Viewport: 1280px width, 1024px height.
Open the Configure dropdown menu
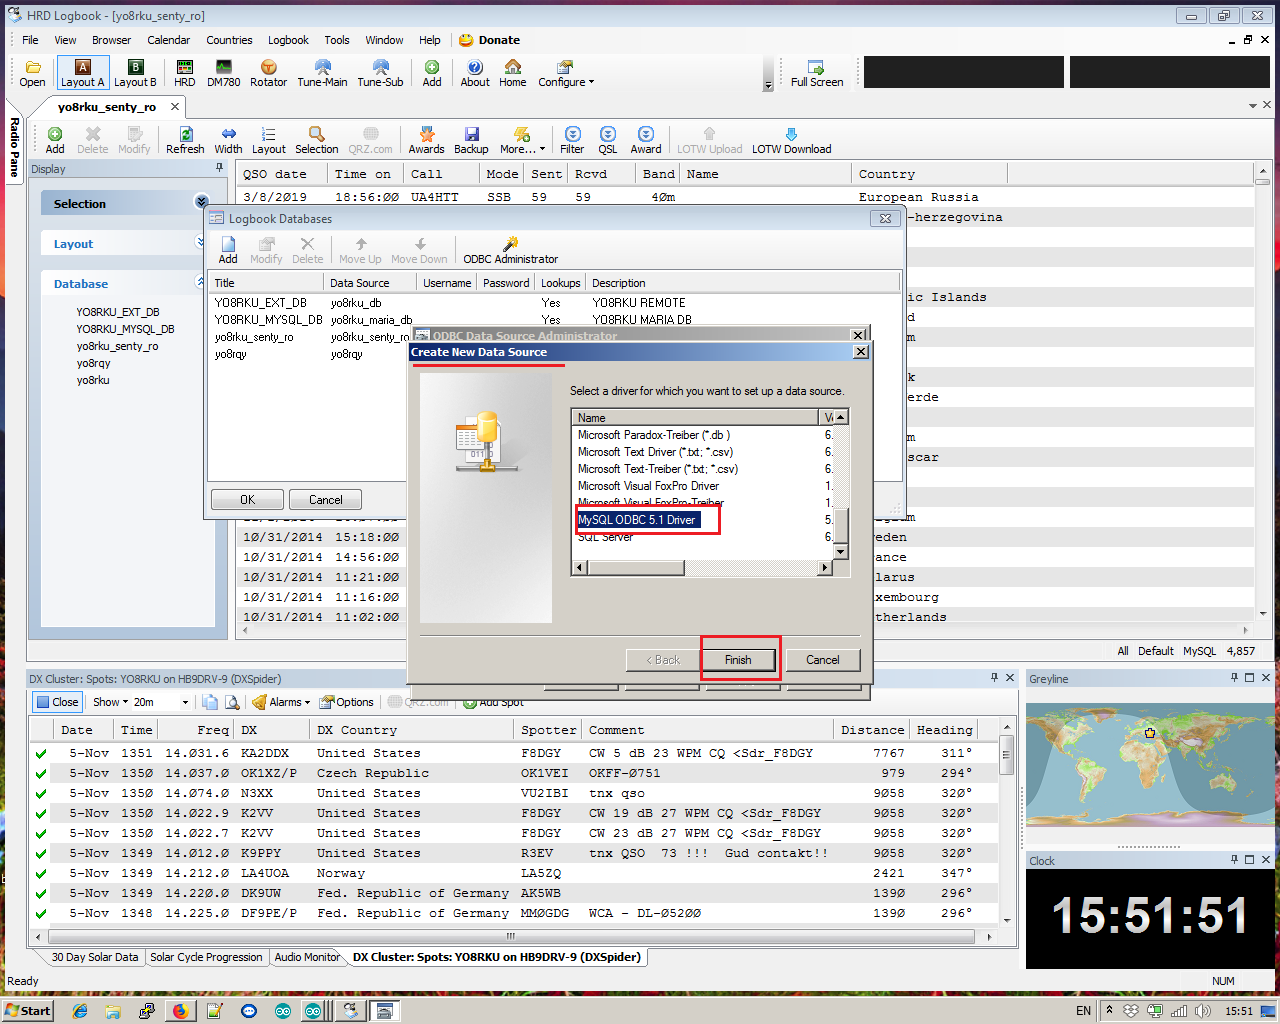(566, 73)
